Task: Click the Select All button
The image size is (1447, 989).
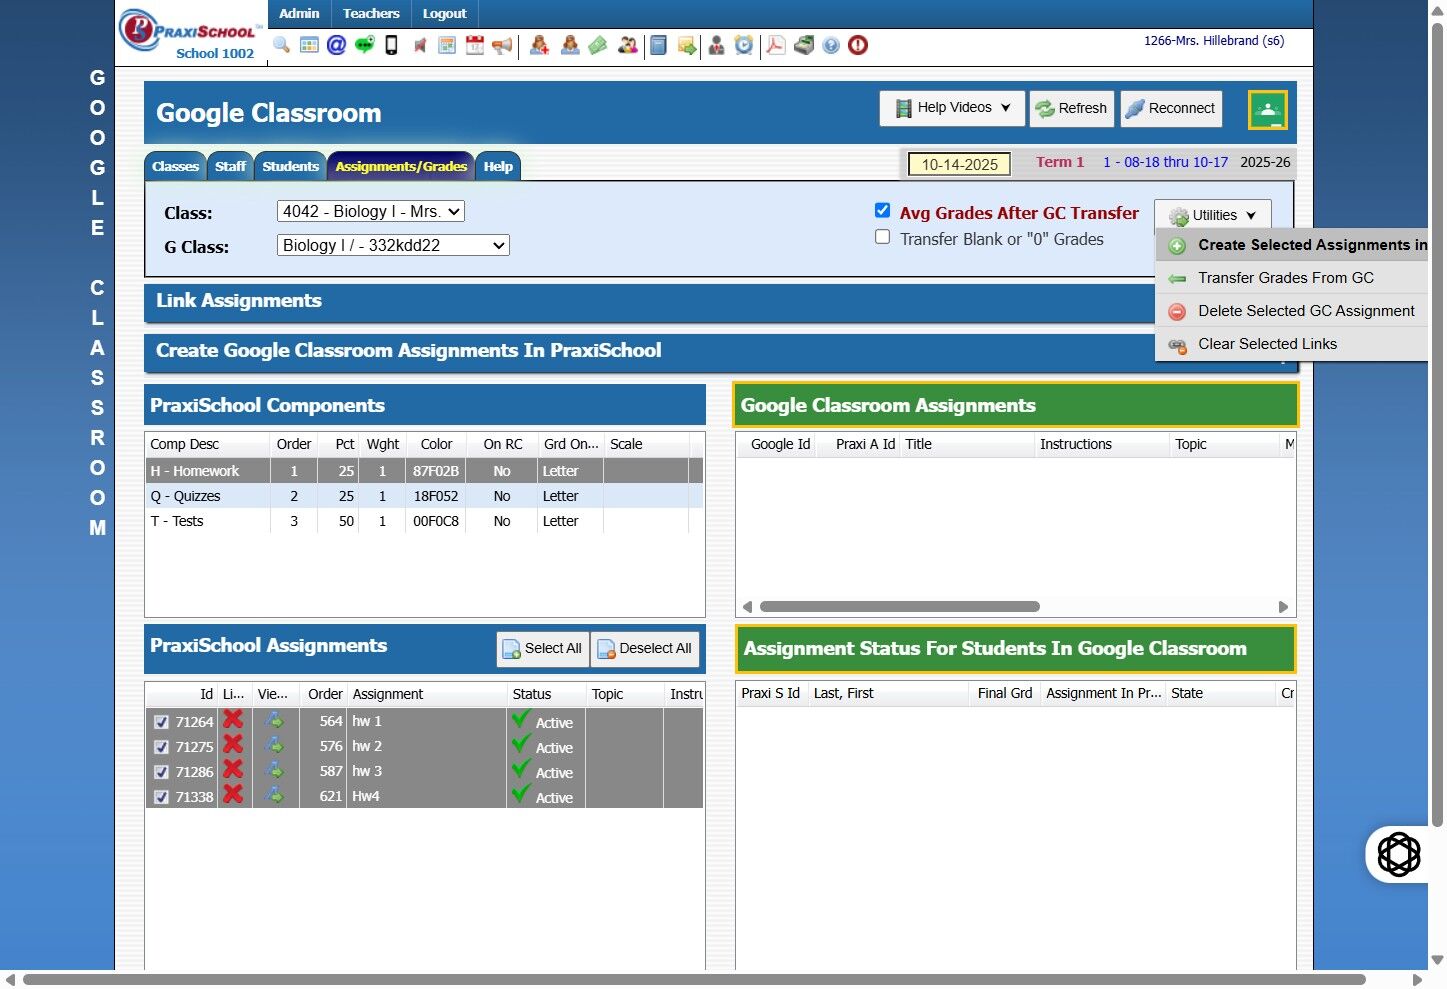Action: click(x=543, y=649)
